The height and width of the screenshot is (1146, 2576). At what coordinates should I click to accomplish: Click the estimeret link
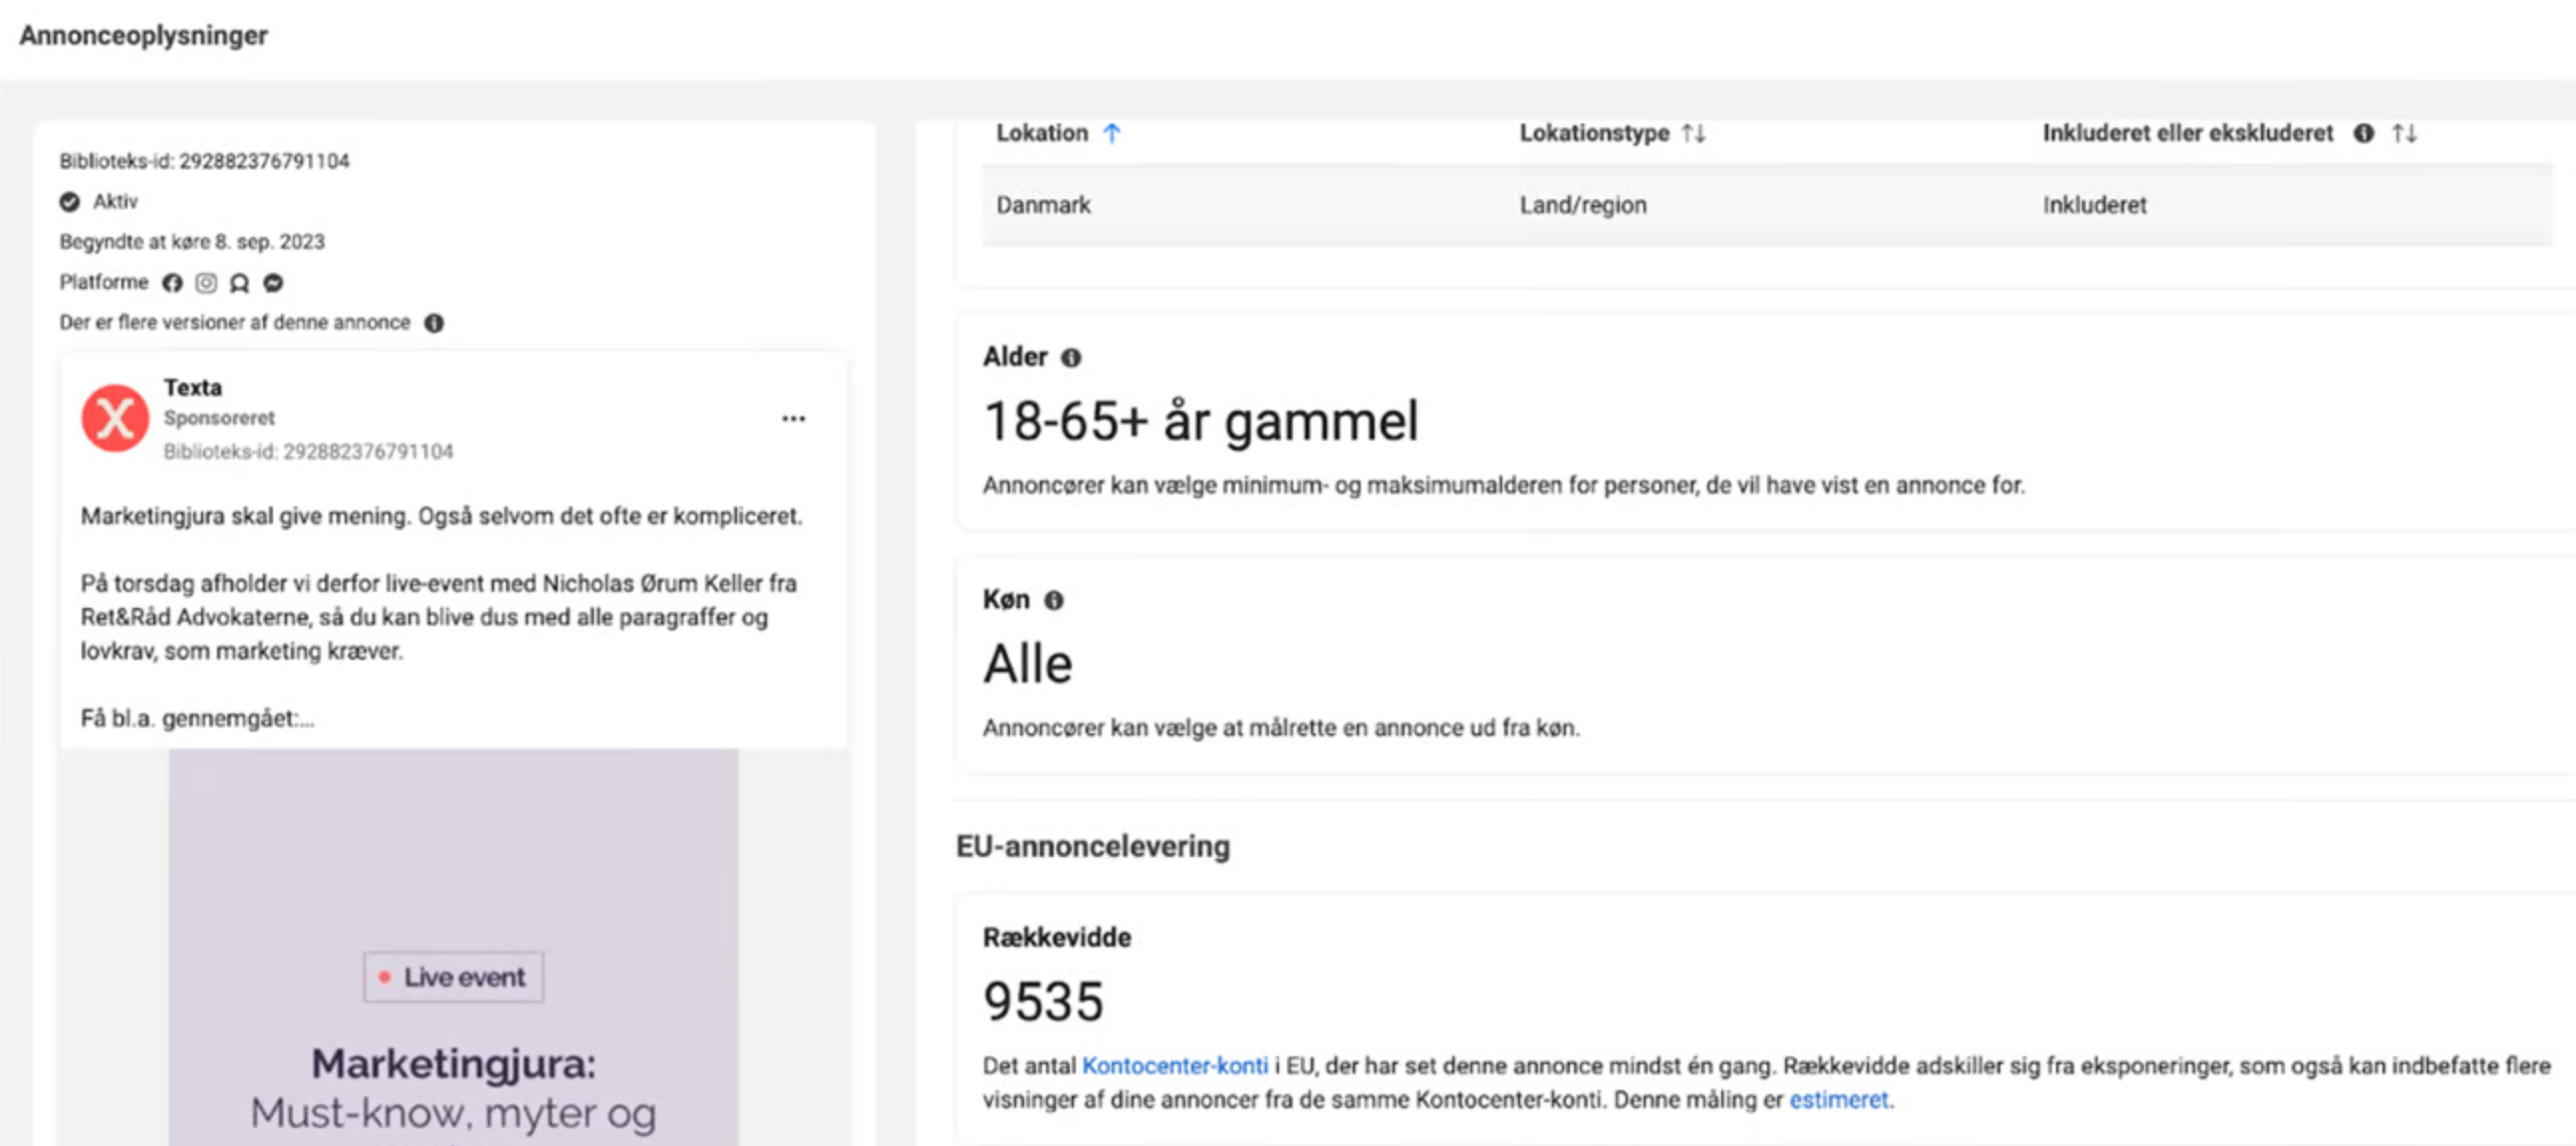1838,1100
